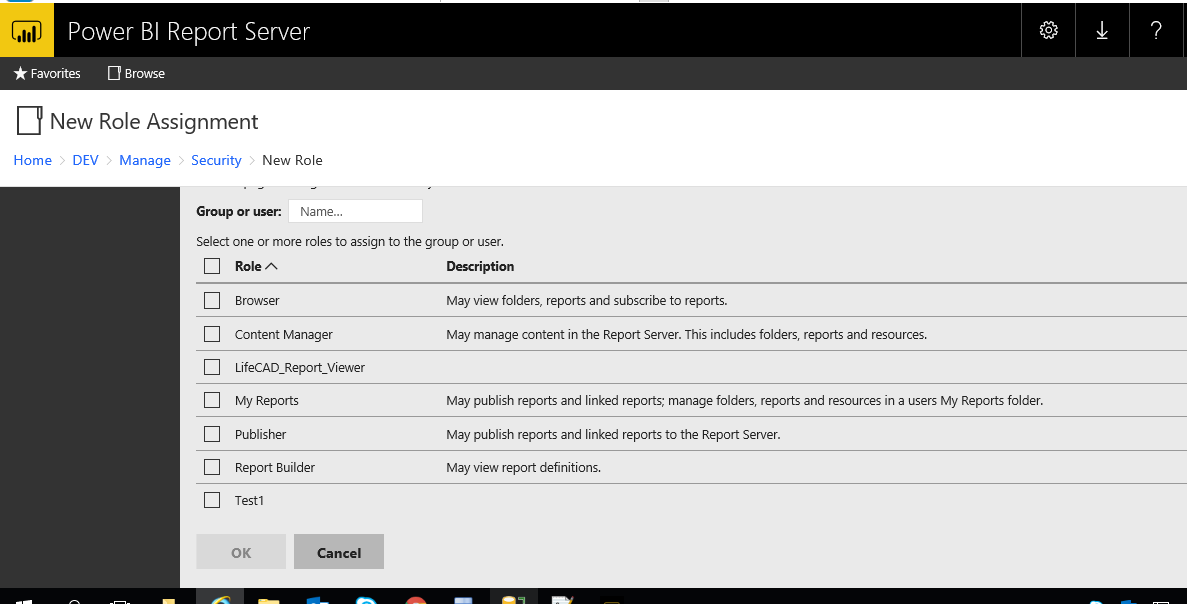Click 'Select one or more roles' instruction text

[350, 241]
